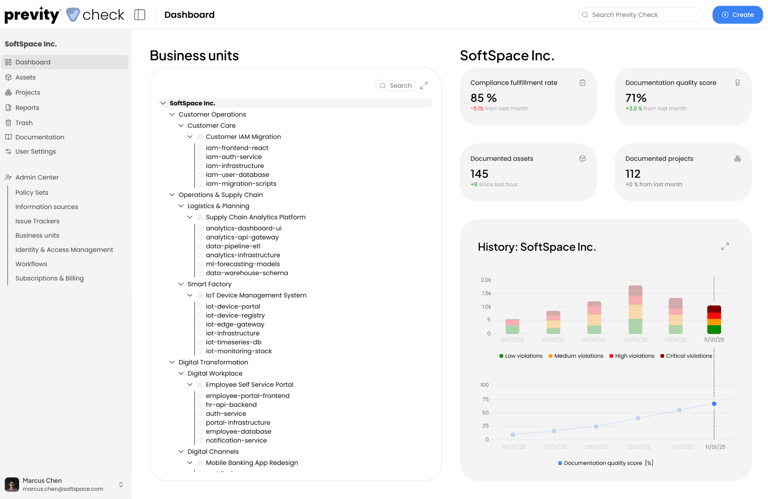
Task: Click the project icon beside Customer IAM Migration
Action: 200,137
